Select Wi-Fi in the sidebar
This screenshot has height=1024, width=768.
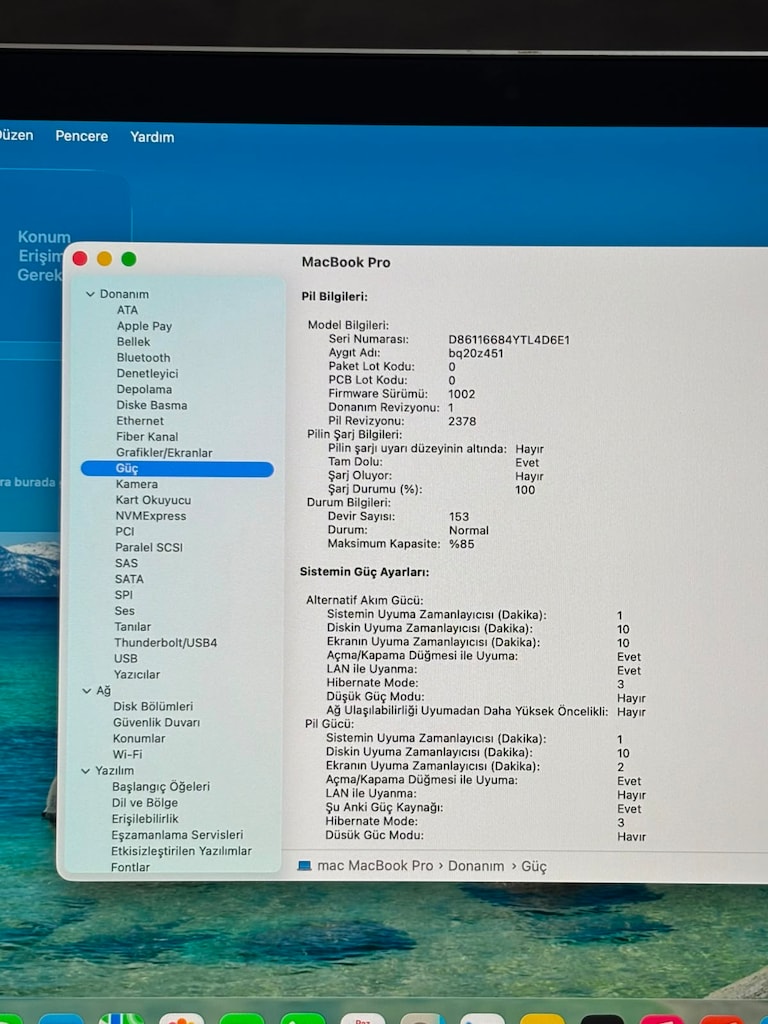[x=127, y=754]
